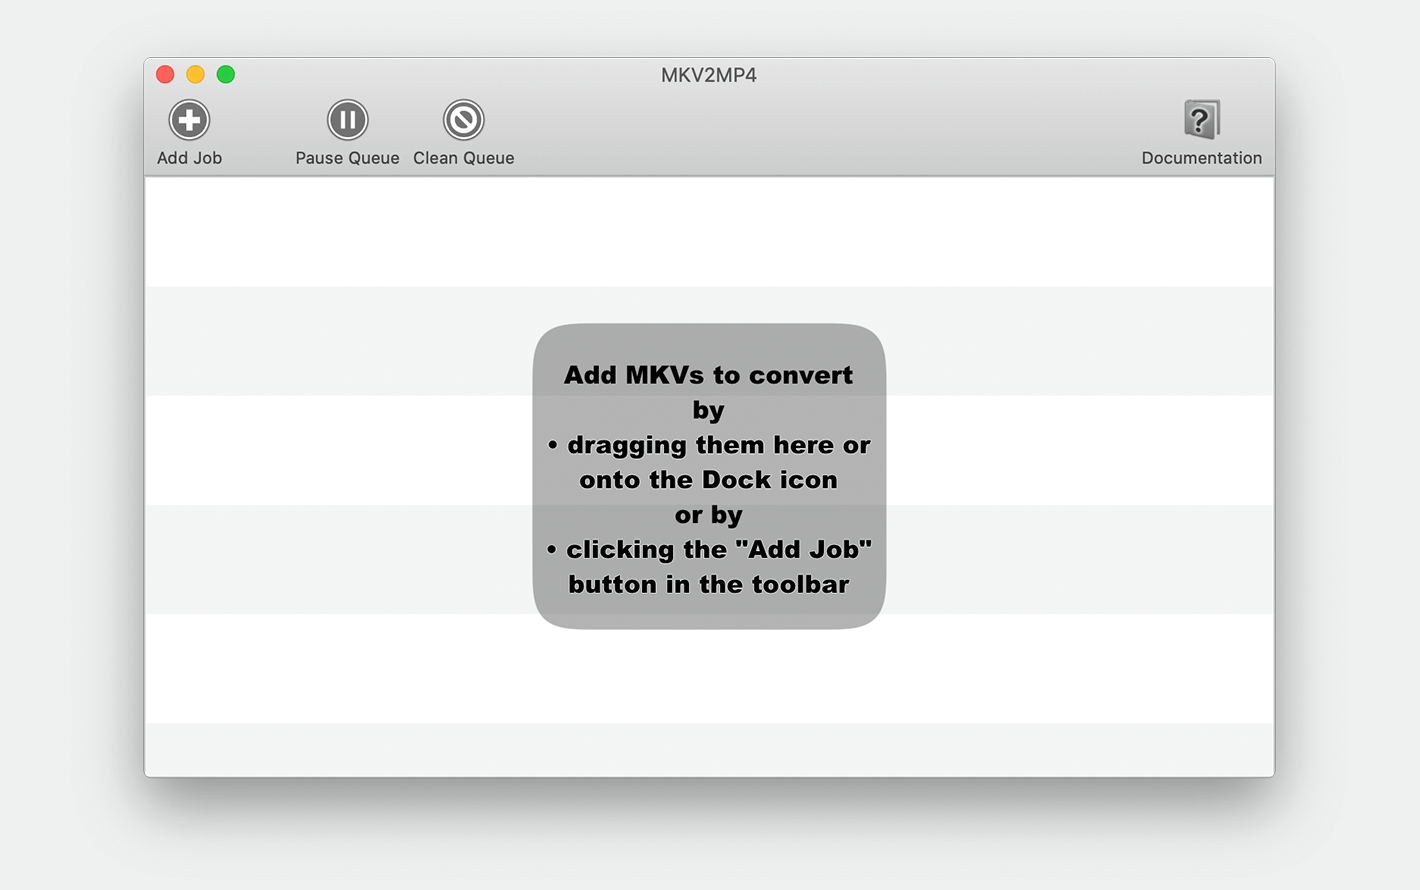Close the MKV2MP4 window with red button

(165, 74)
